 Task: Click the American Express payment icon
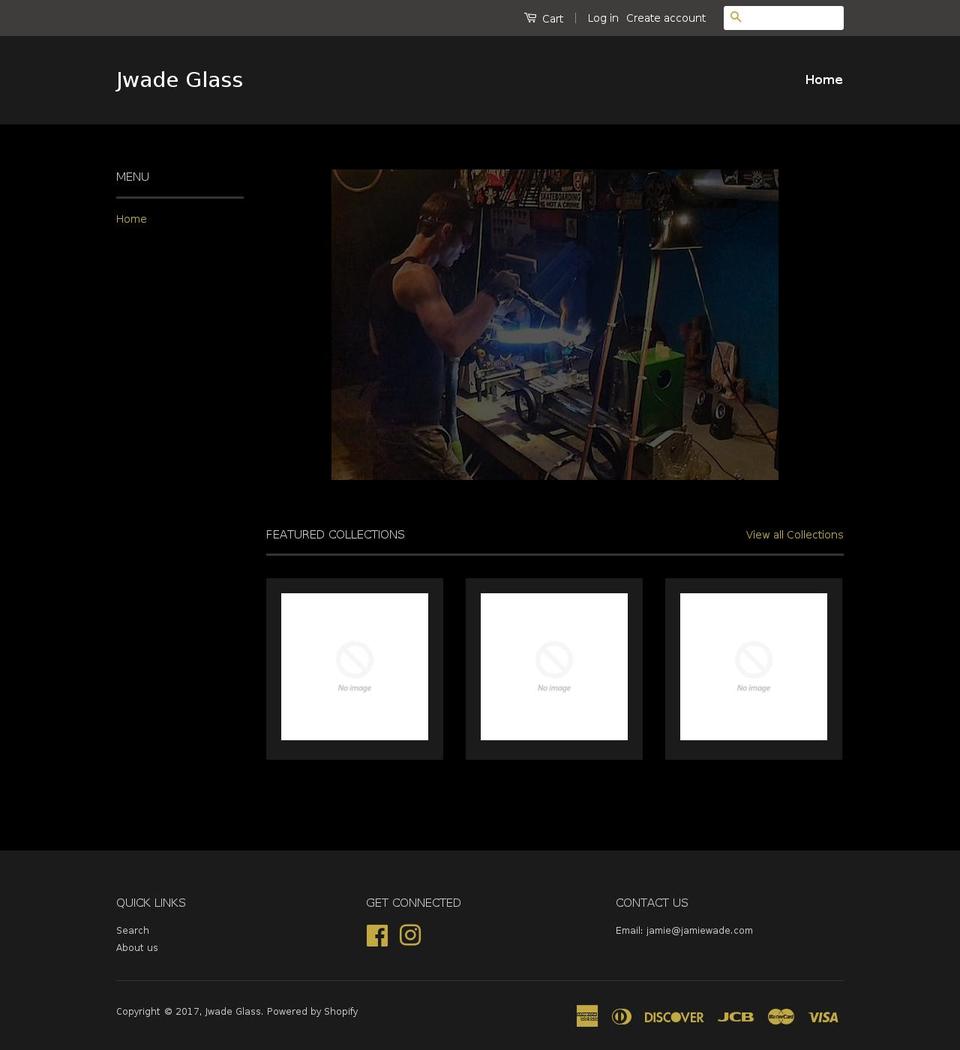pyautogui.click(x=587, y=1016)
